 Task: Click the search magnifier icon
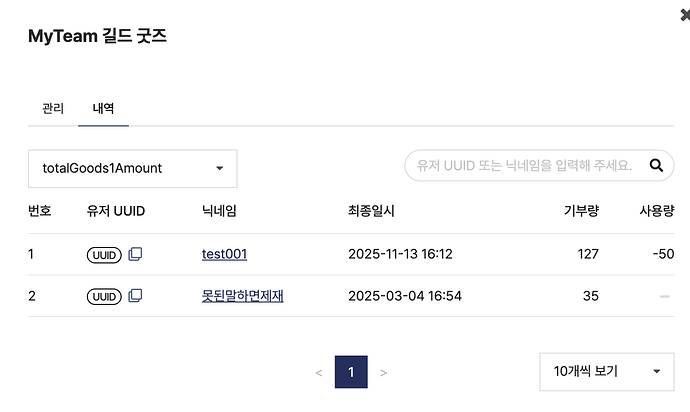click(657, 165)
